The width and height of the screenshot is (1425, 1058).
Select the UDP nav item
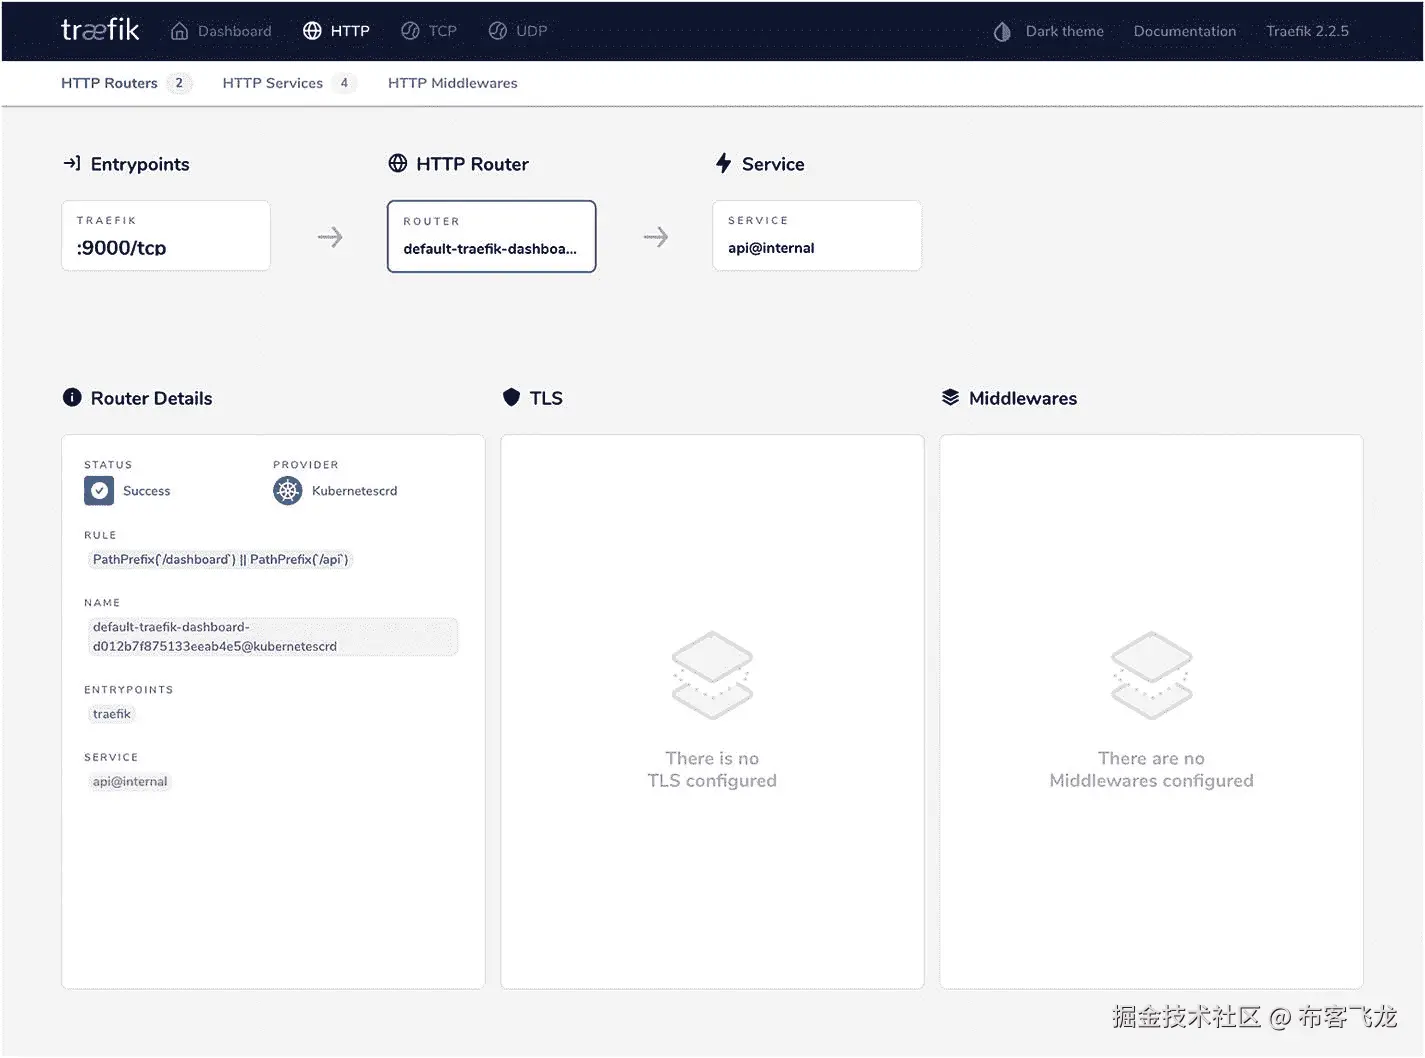click(518, 31)
